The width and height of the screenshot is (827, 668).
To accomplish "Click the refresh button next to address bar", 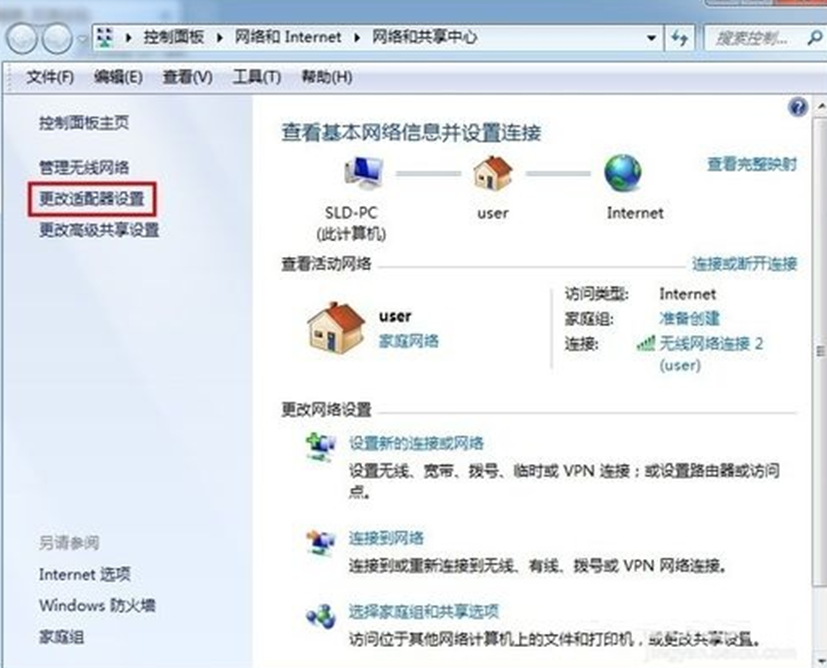I will tap(680, 37).
